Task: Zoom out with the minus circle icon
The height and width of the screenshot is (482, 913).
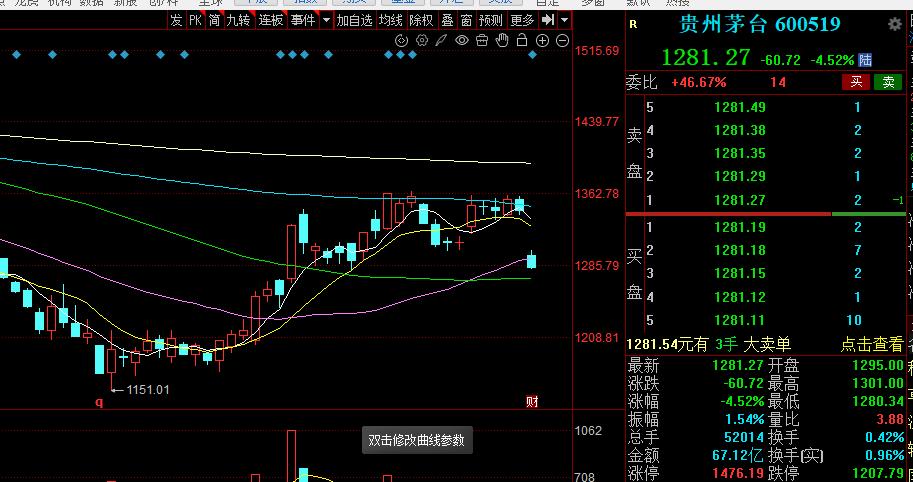Action: tap(562, 40)
